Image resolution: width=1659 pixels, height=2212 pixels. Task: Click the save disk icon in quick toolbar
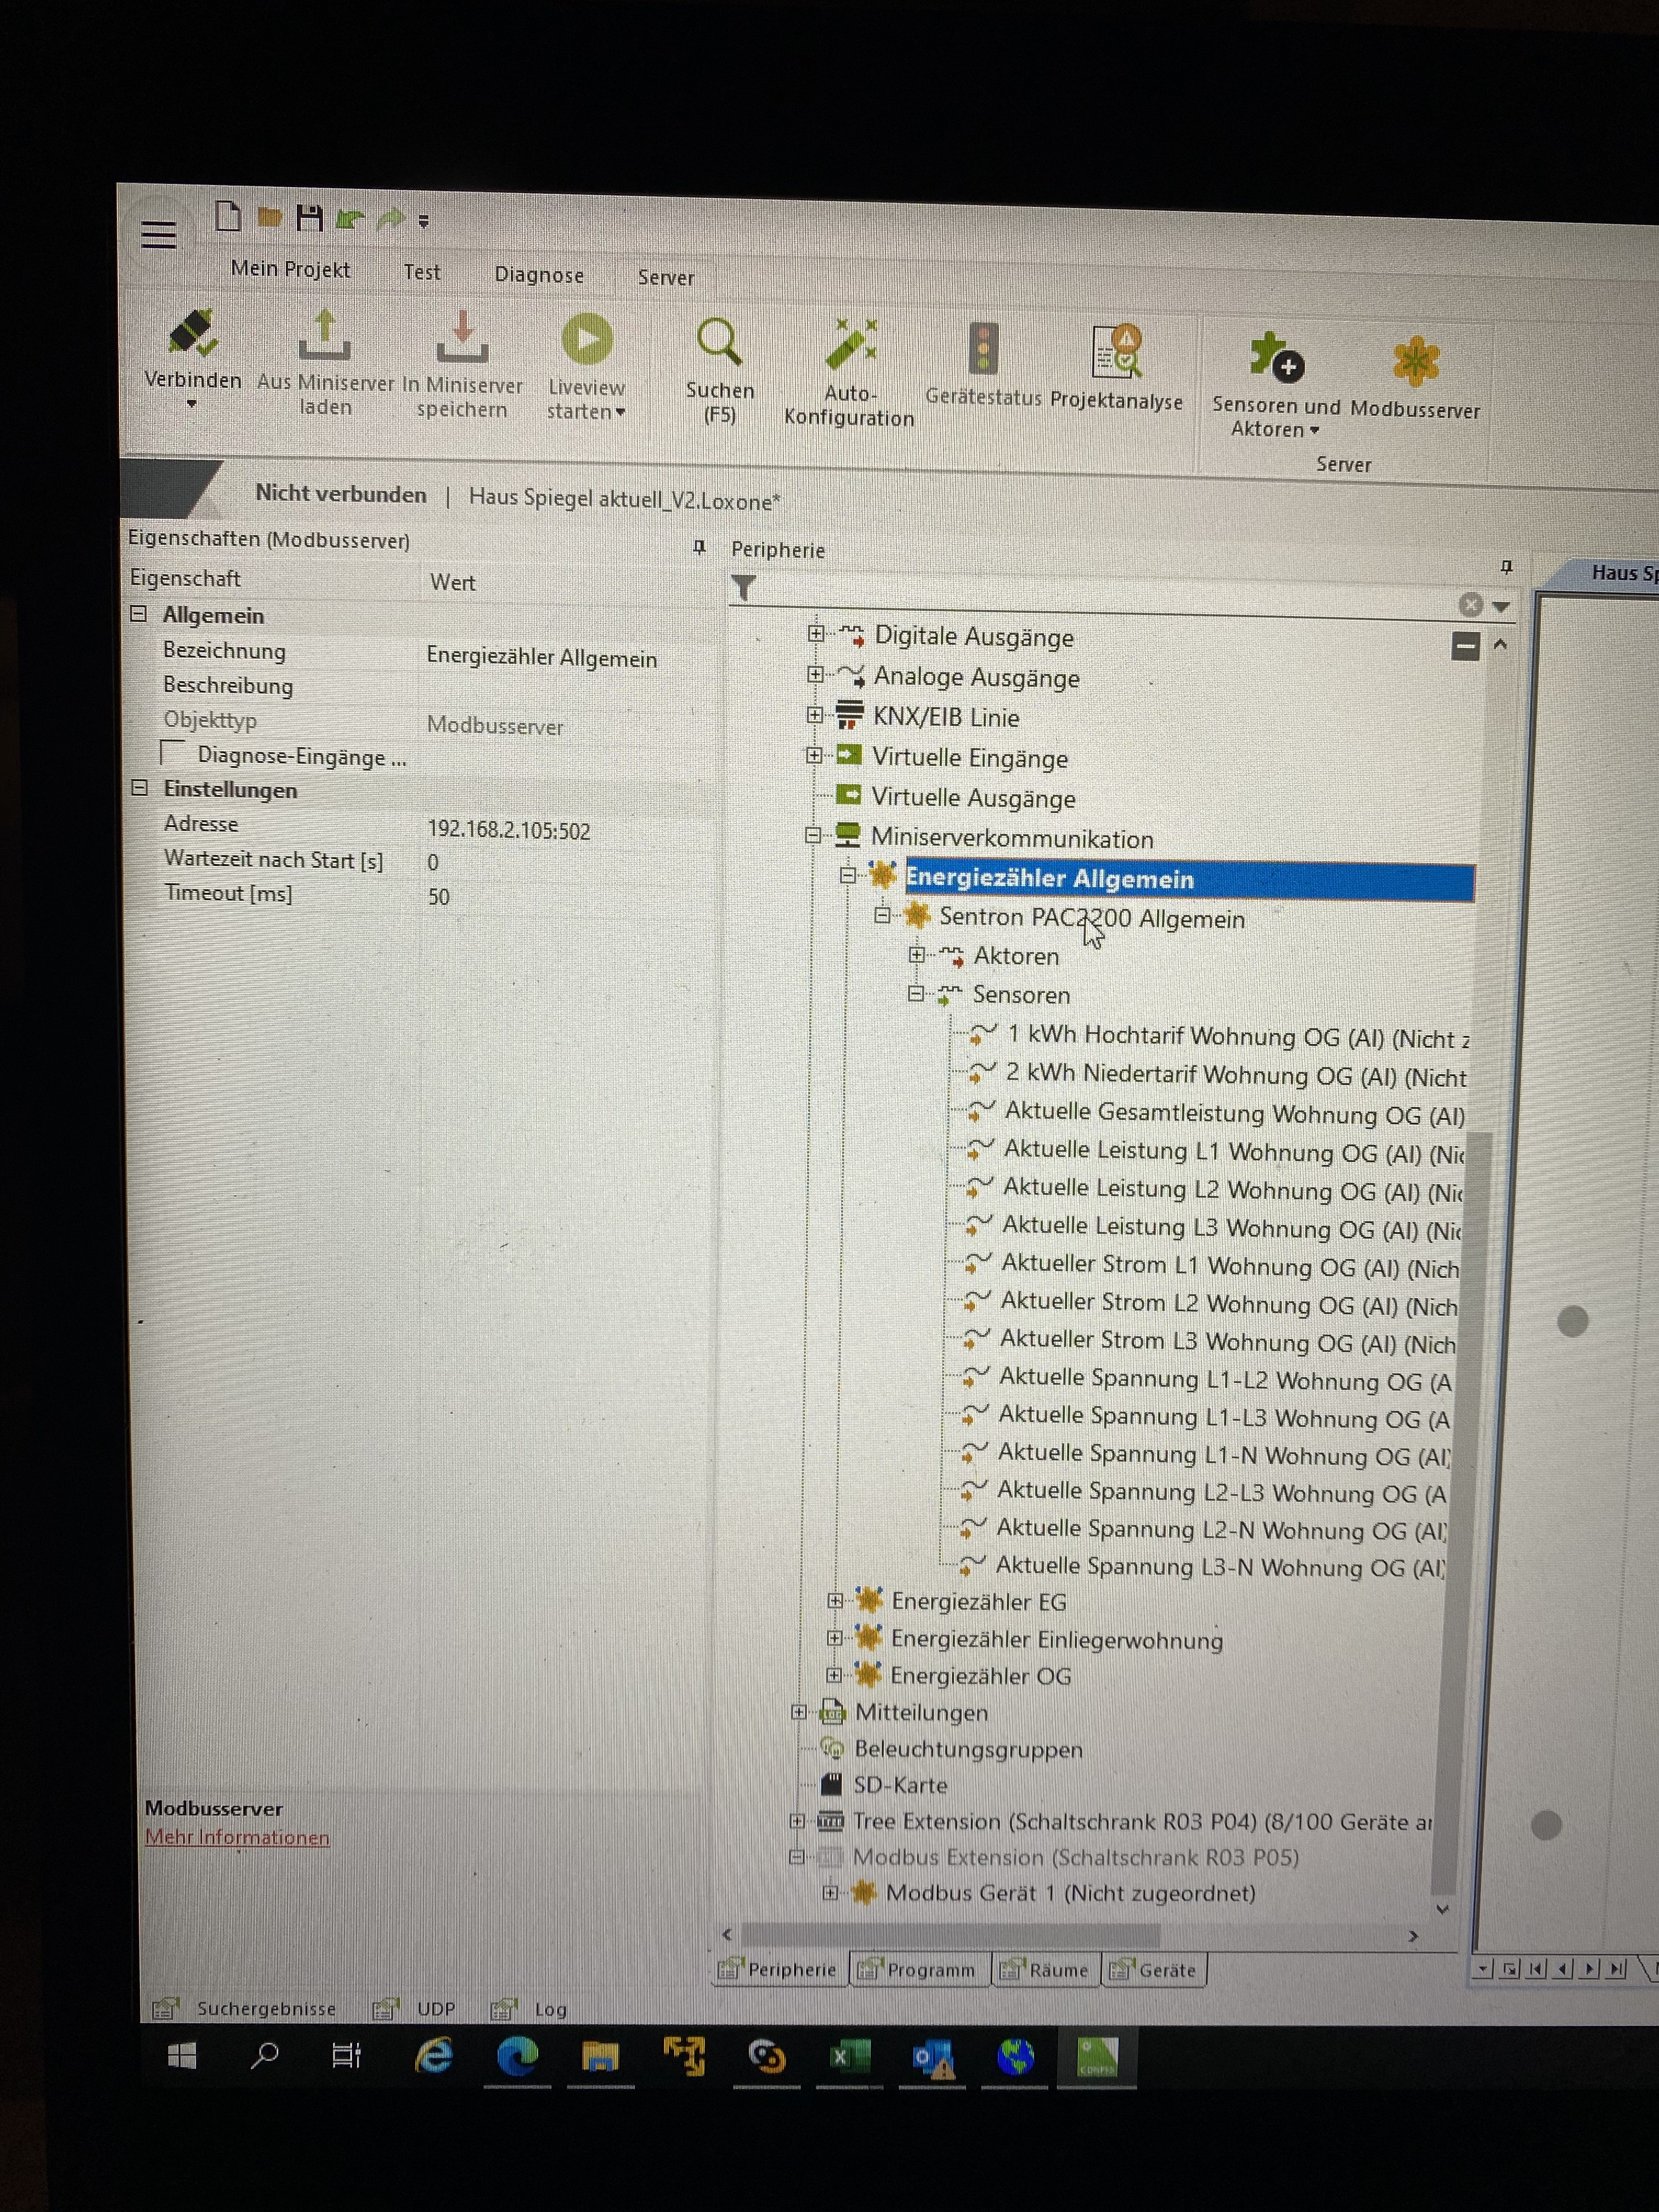click(x=309, y=217)
